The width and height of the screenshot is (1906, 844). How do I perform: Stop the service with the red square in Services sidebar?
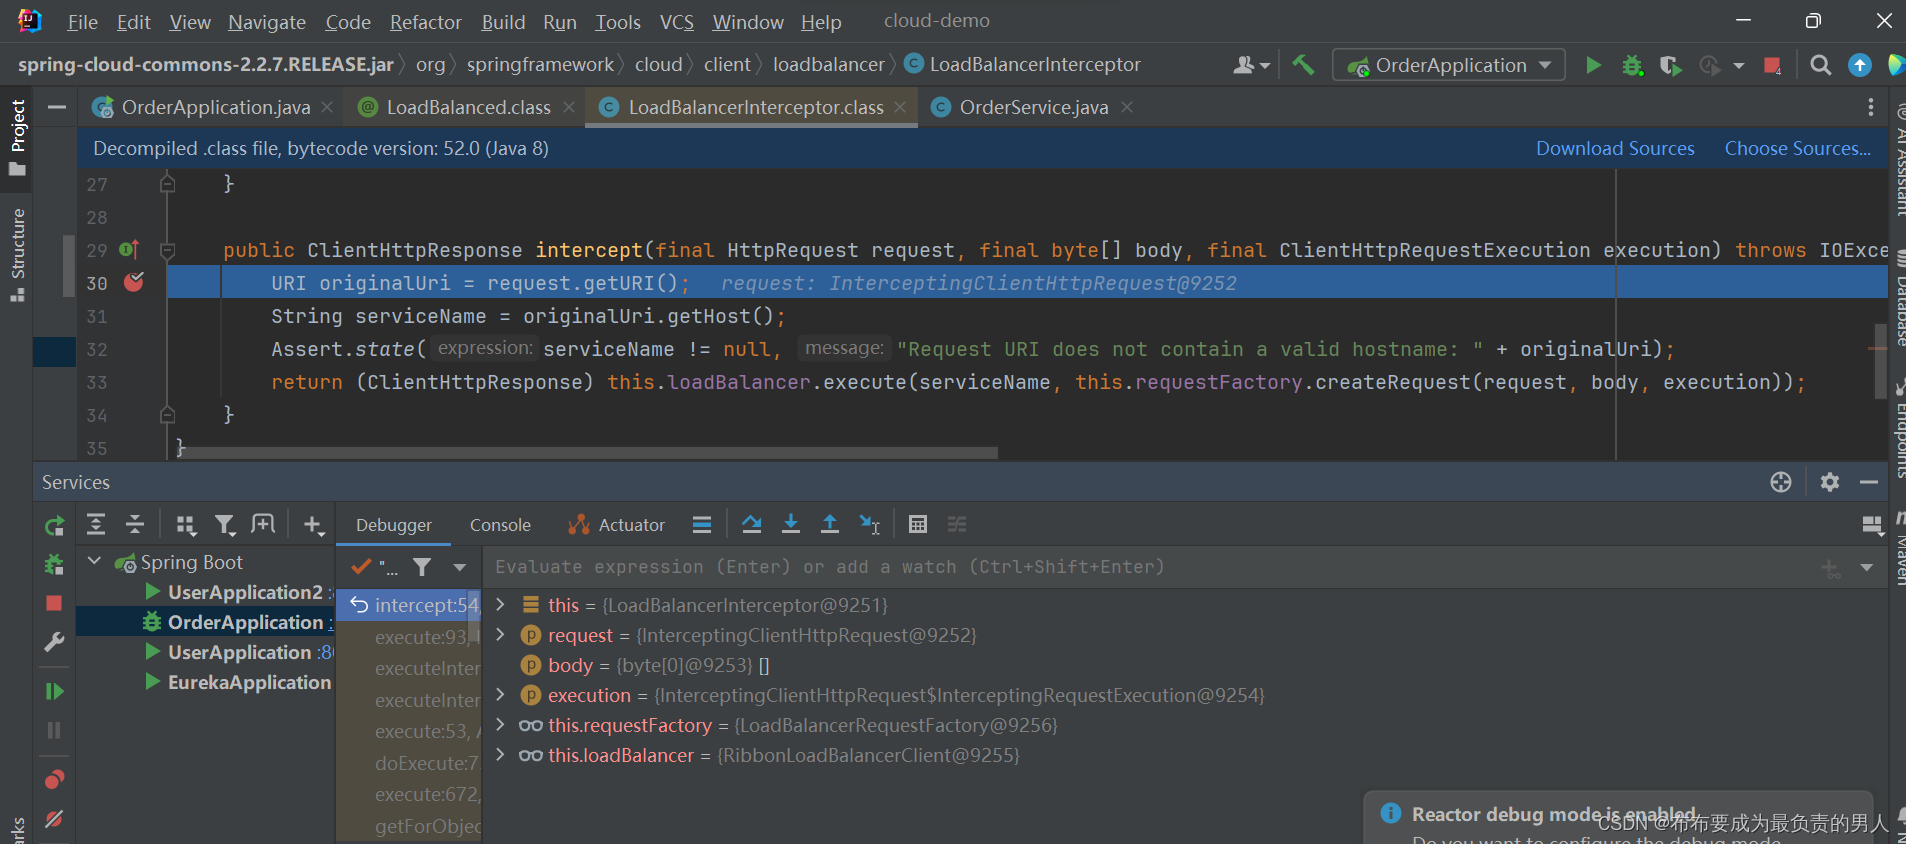(x=54, y=603)
